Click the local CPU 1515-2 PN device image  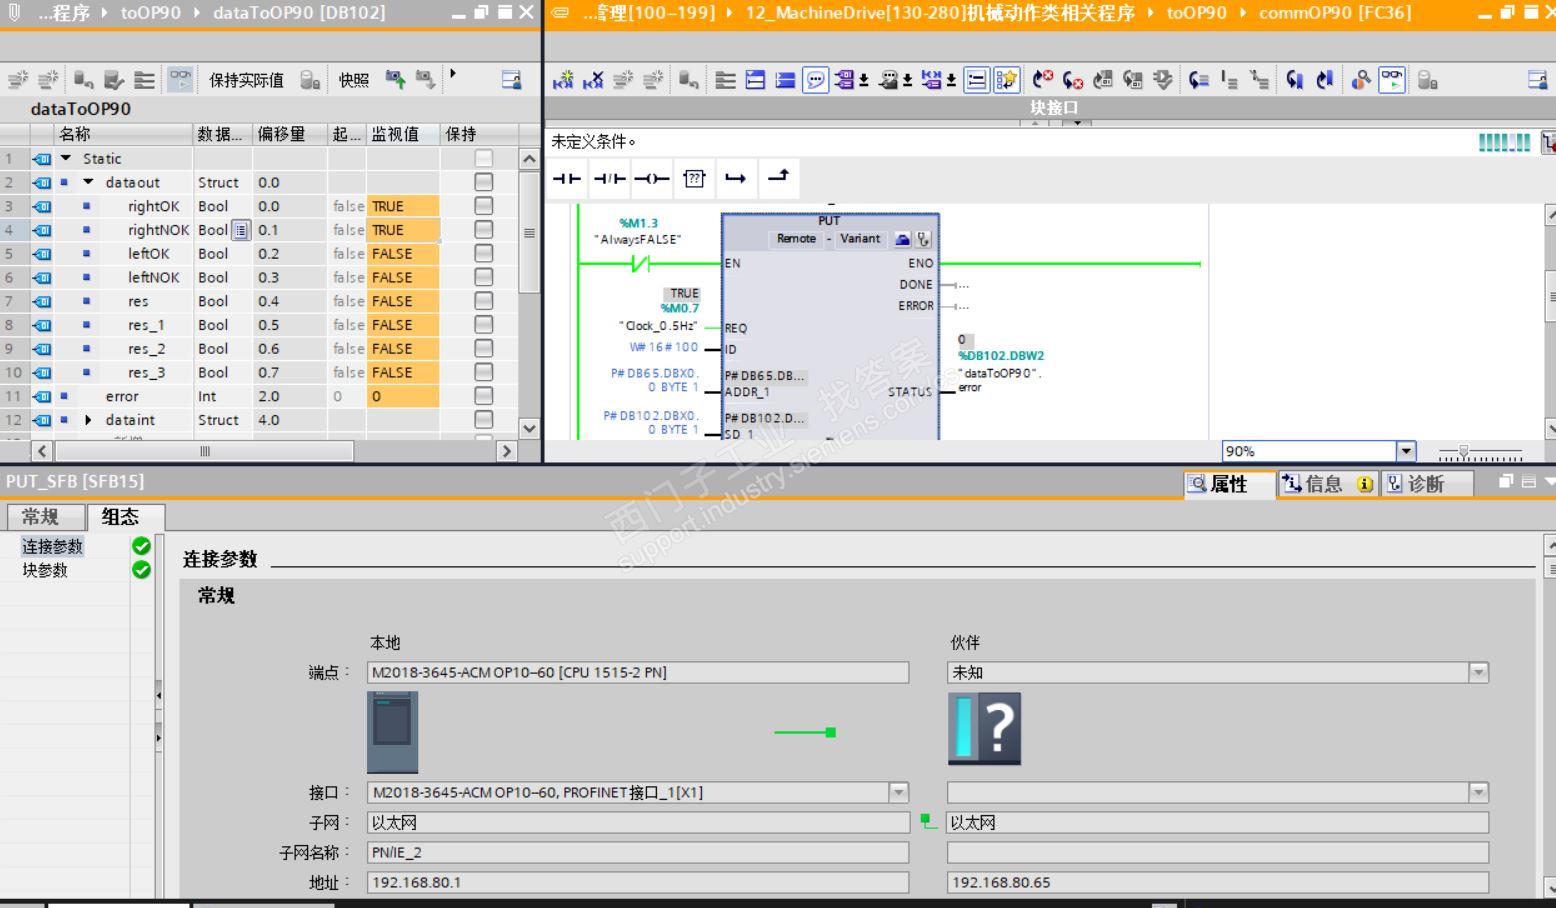tap(392, 732)
